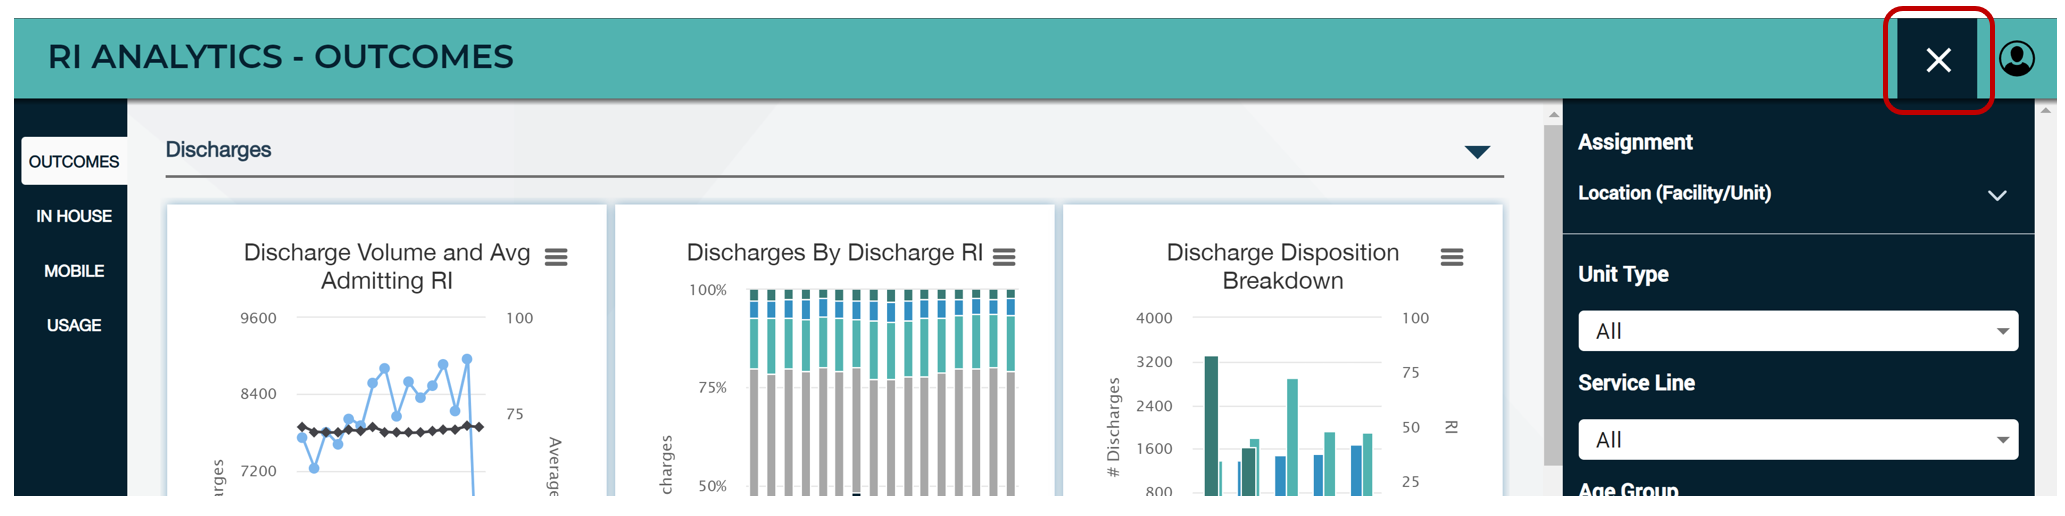Switch to the In House tab
The width and height of the screenshot is (2065, 516).
[x=74, y=216]
